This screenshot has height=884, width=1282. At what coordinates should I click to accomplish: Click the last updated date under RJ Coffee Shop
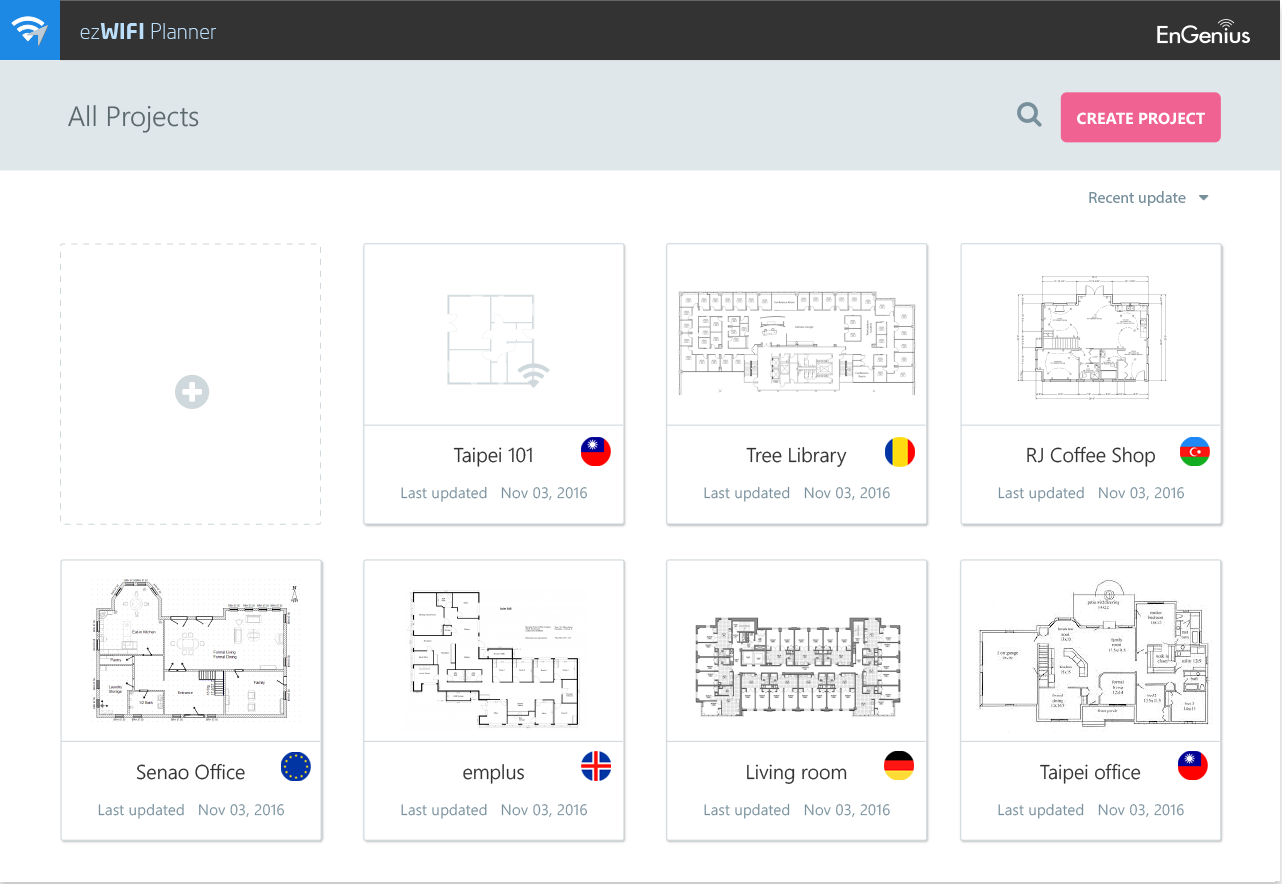(x=1141, y=493)
